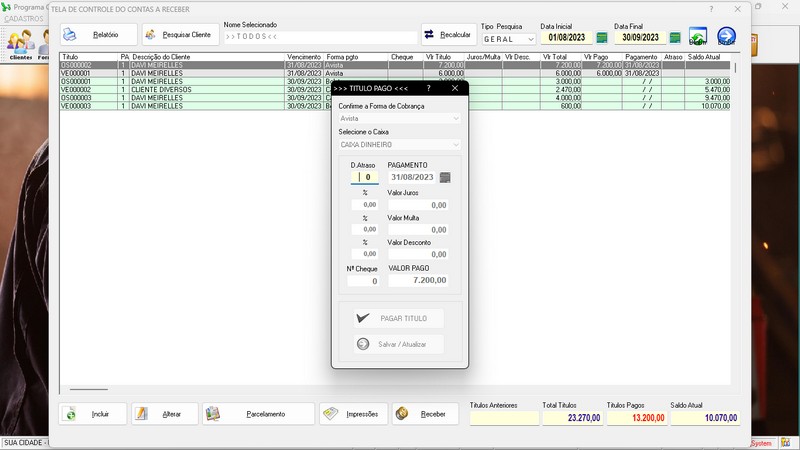800x450 pixels.
Task: Click the Saldo Atual total 10.070,00
Action: [705, 418]
